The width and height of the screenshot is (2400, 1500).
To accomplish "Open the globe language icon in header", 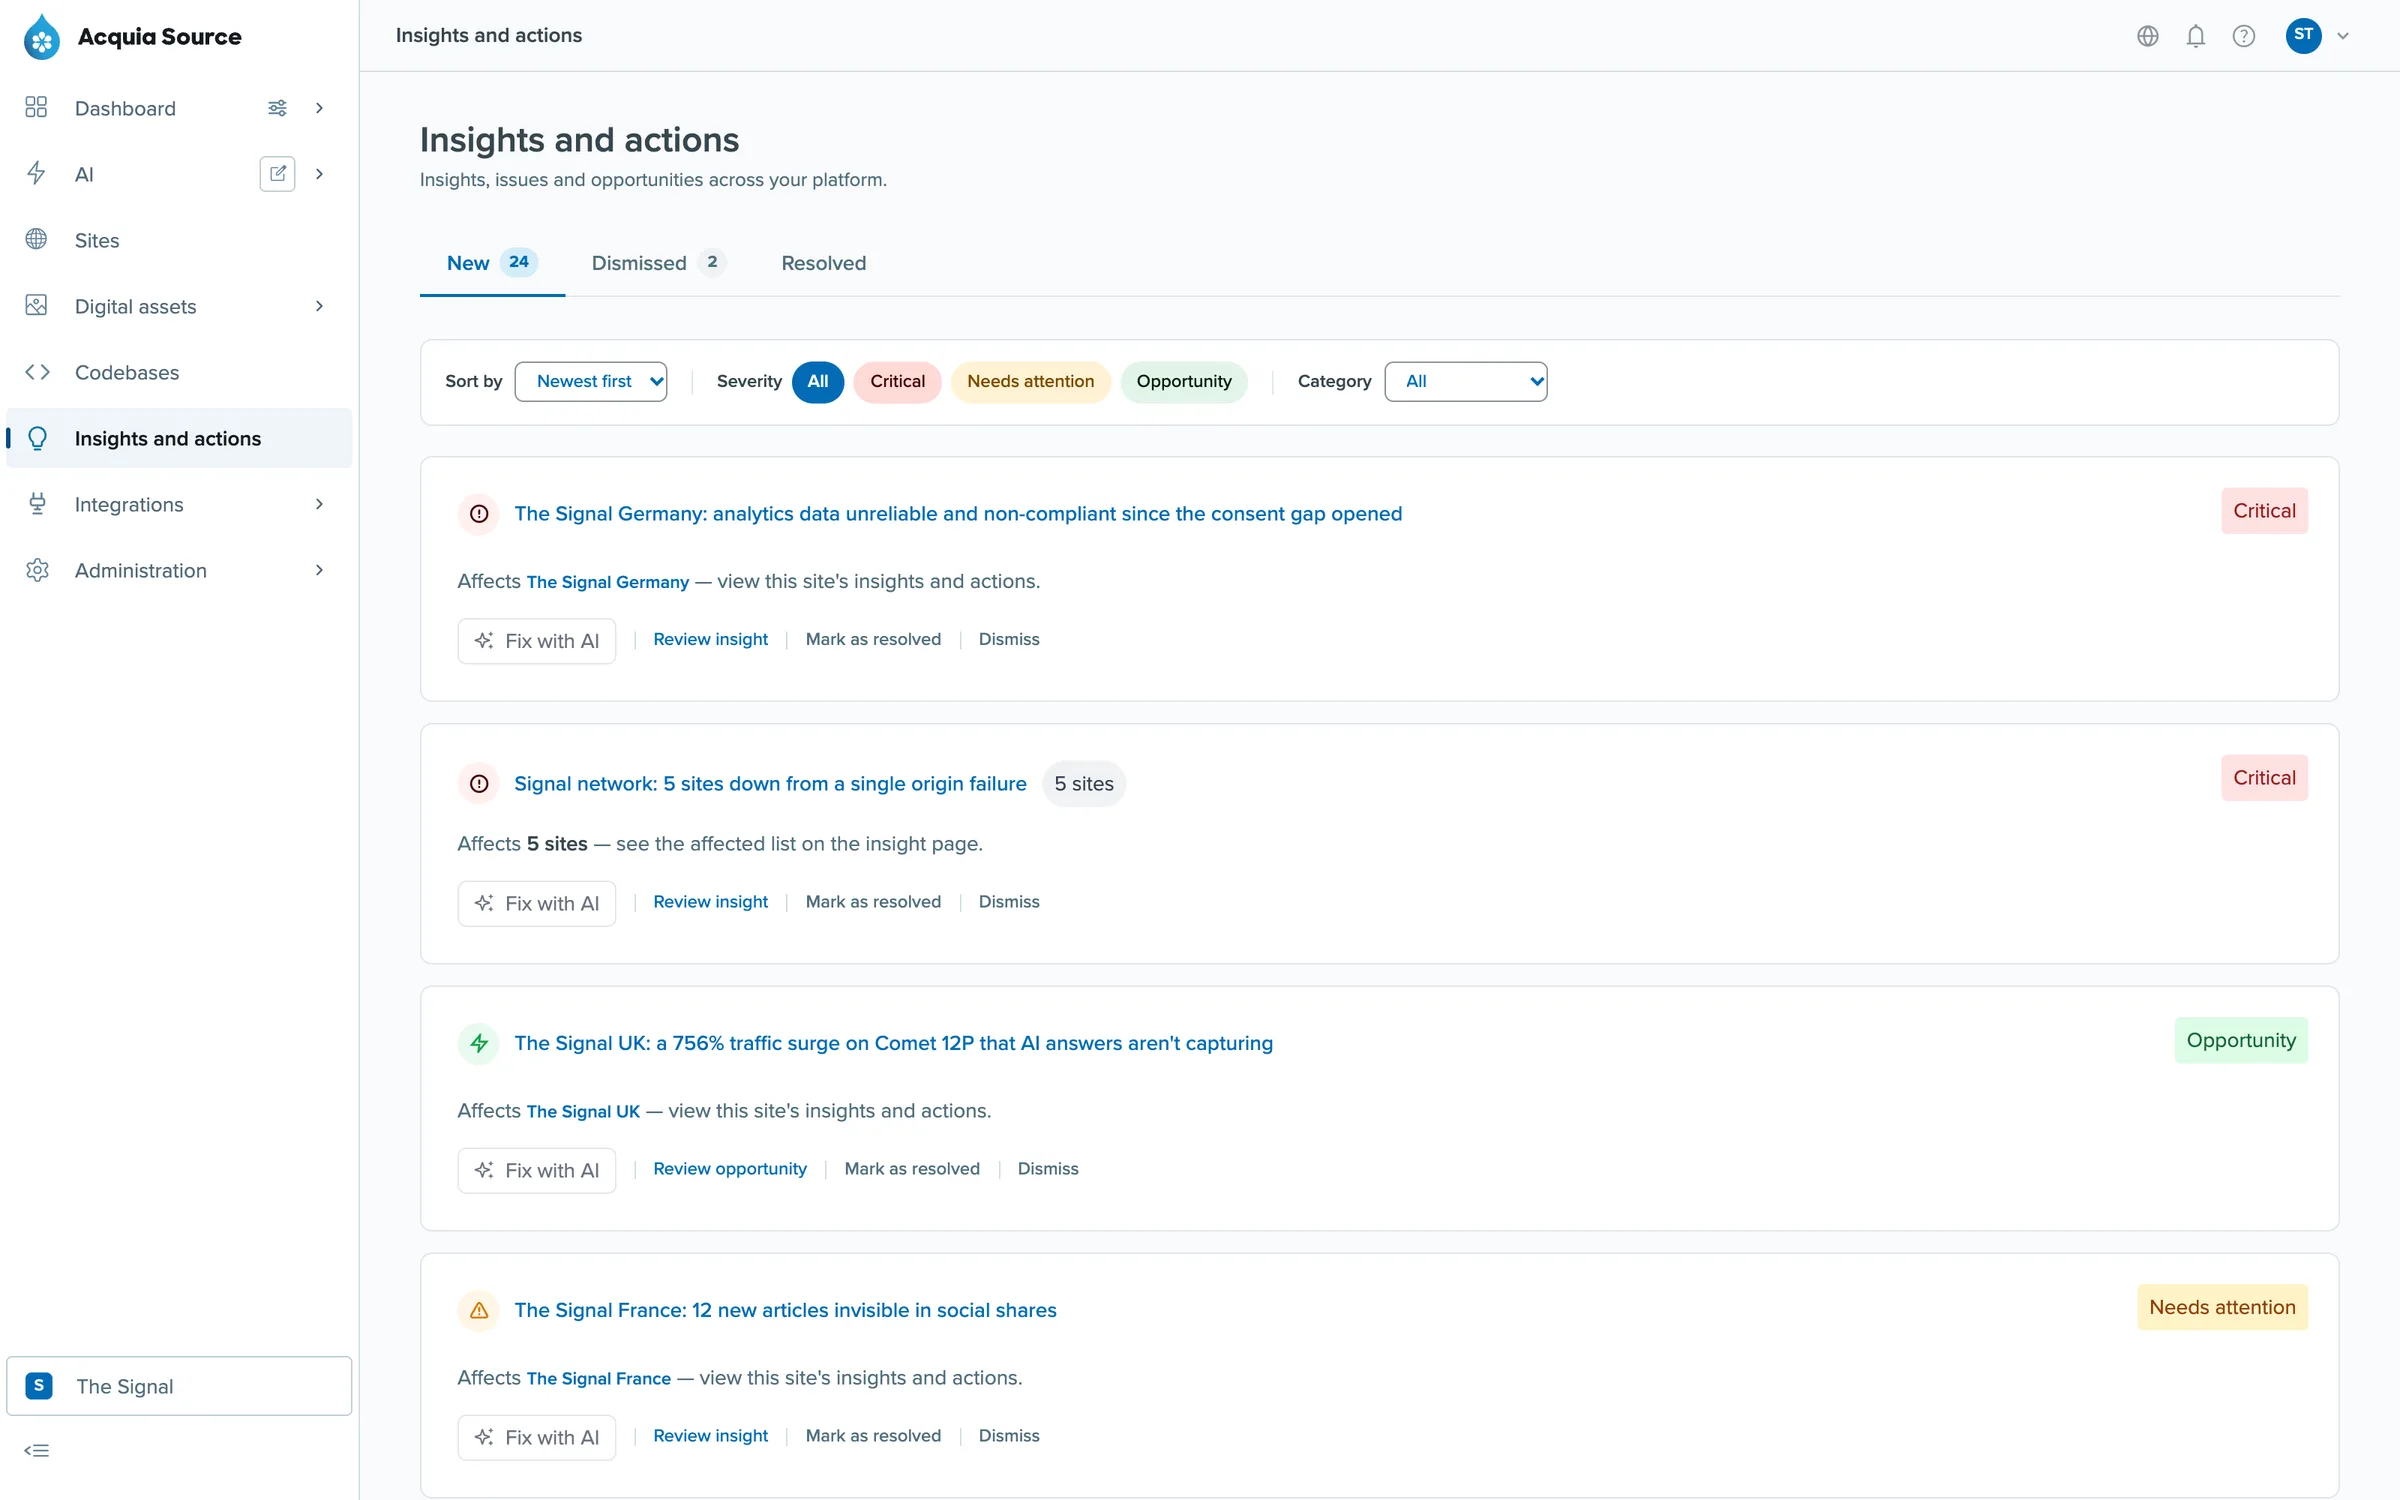I will pyautogui.click(x=2148, y=36).
